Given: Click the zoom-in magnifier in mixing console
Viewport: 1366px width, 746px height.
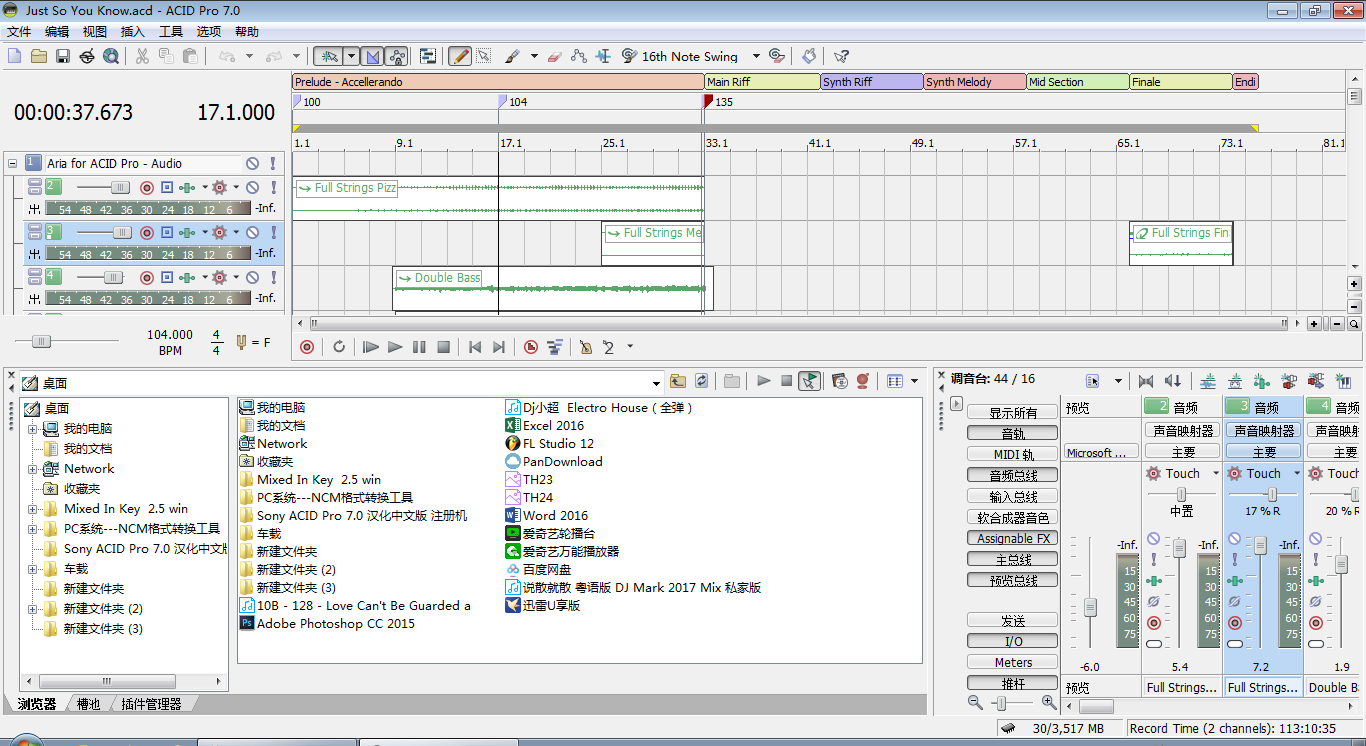Looking at the screenshot, I should [x=1048, y=703].
